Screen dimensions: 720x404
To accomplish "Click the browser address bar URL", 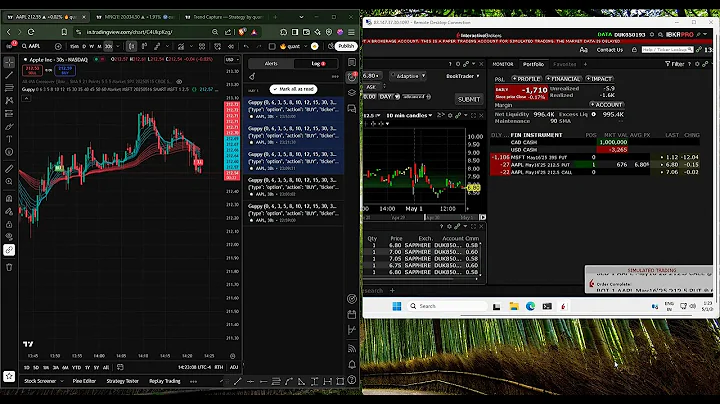I will (x=129, y=32).
